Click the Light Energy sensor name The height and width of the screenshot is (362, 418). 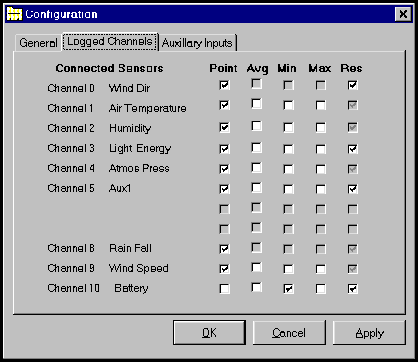pyautogui.click(x=140, y=149)
